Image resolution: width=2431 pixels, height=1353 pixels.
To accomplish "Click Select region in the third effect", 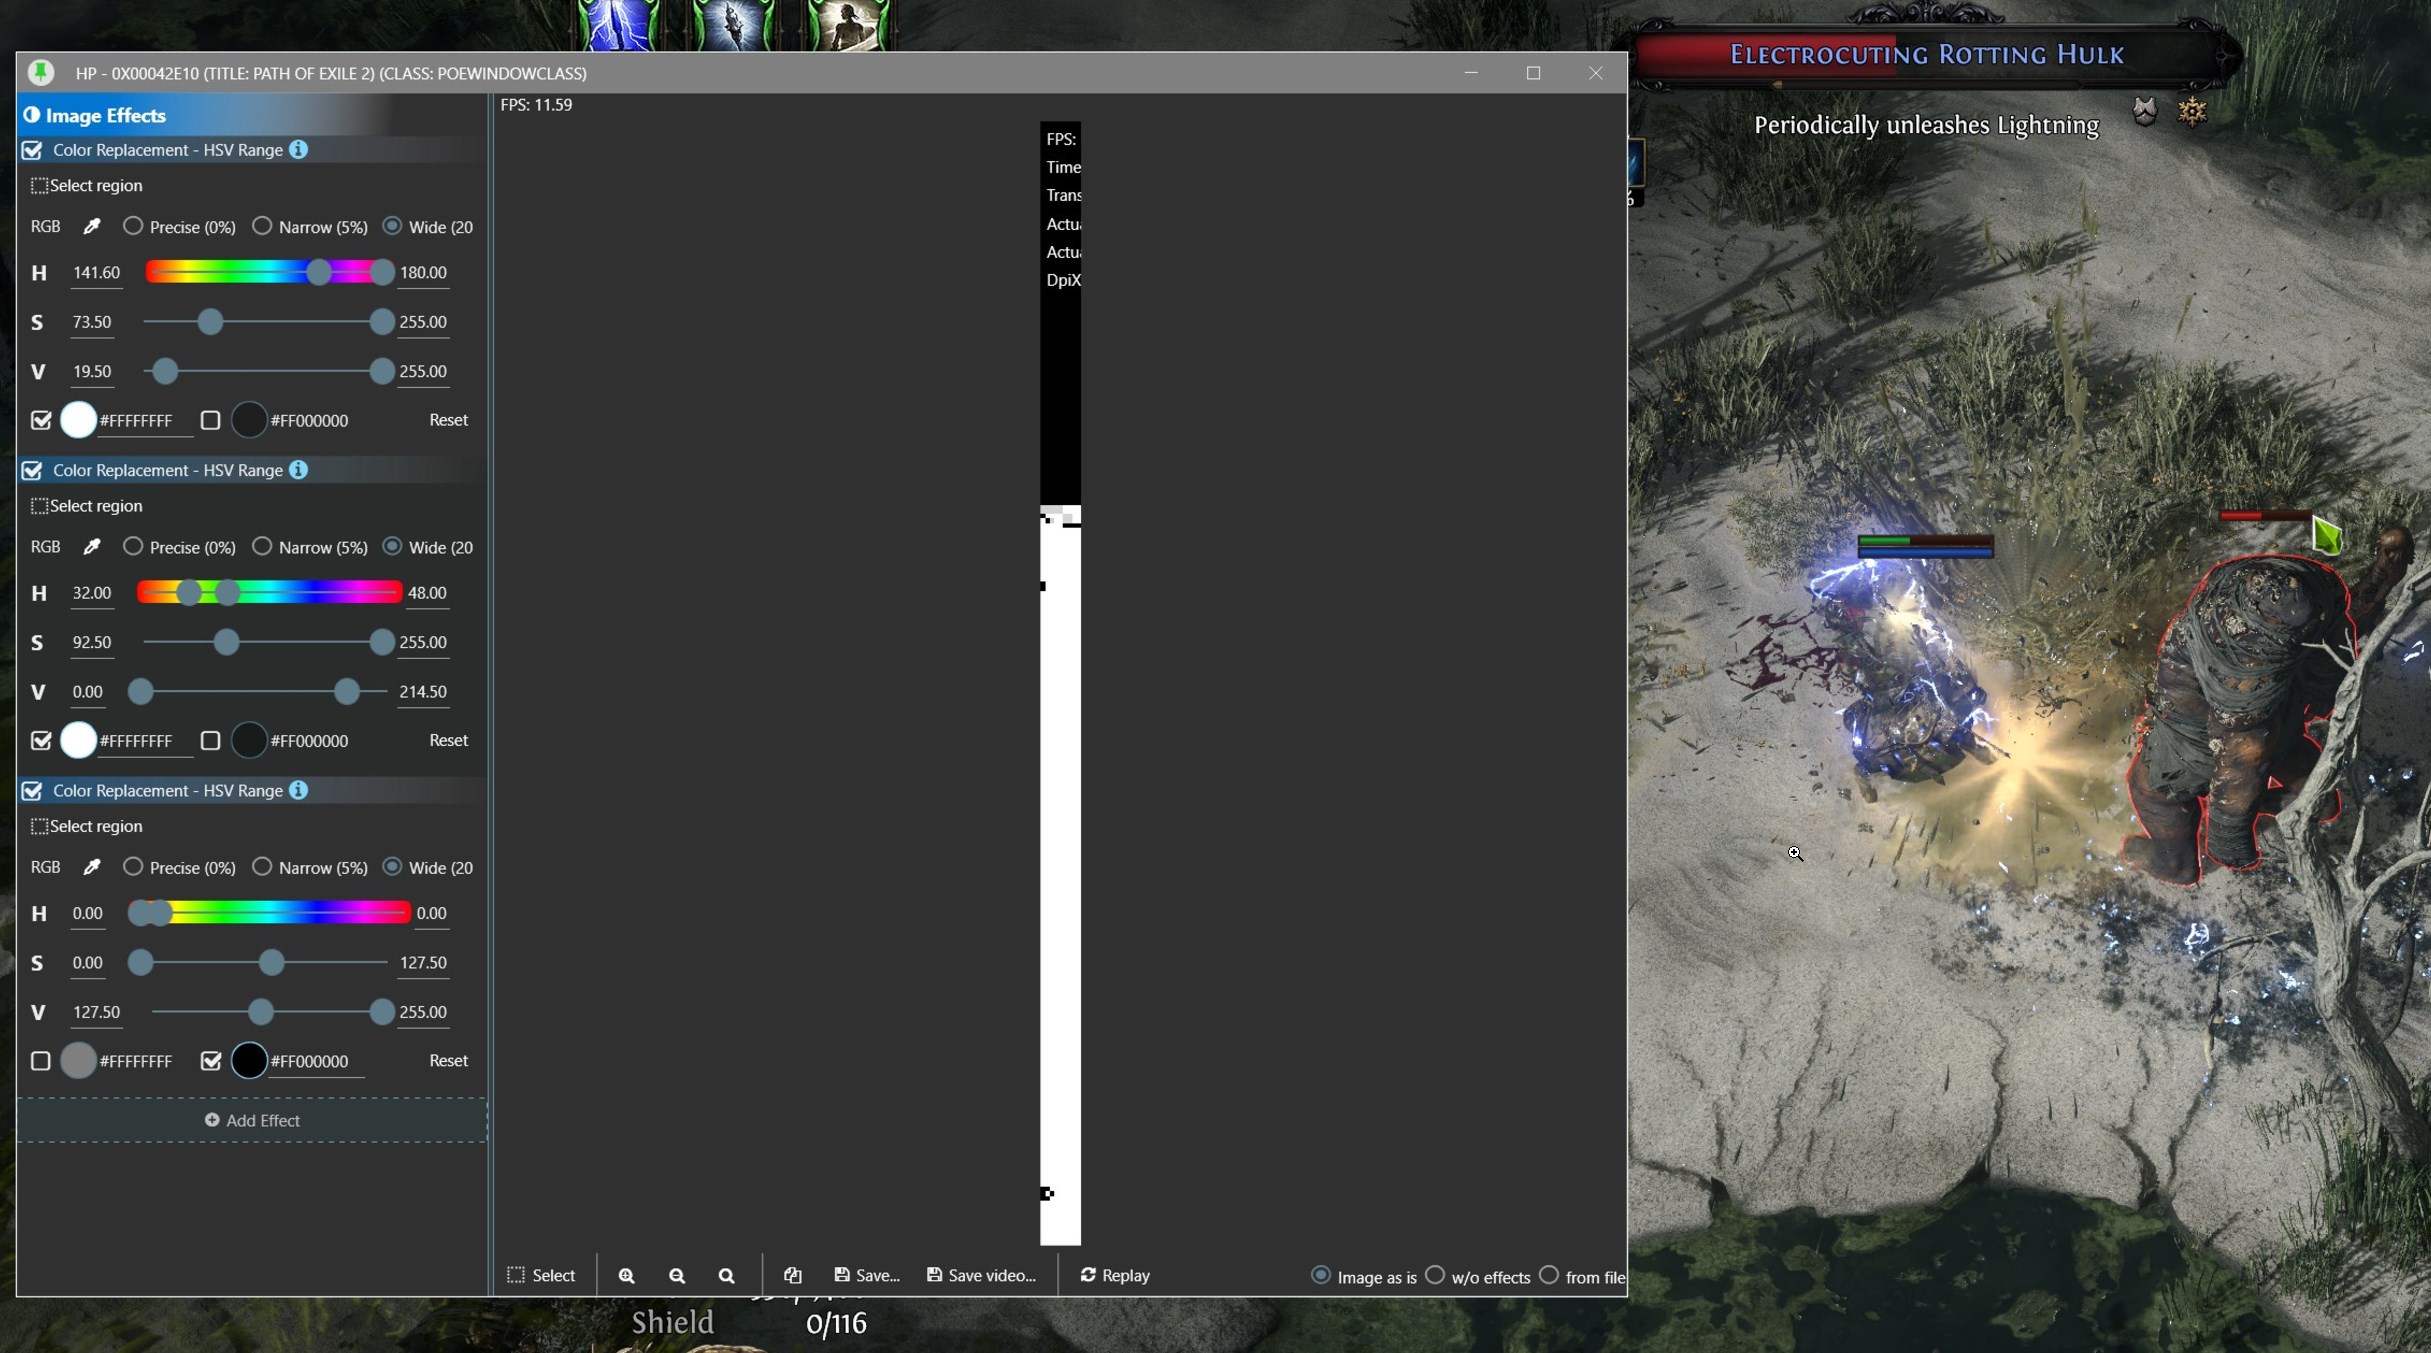I will coord(87,826).
